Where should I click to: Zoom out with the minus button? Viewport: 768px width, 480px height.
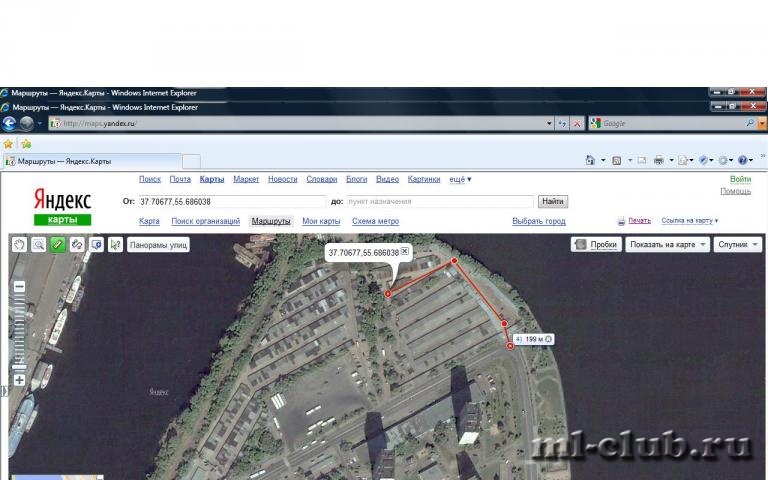[x=19, y=287]
